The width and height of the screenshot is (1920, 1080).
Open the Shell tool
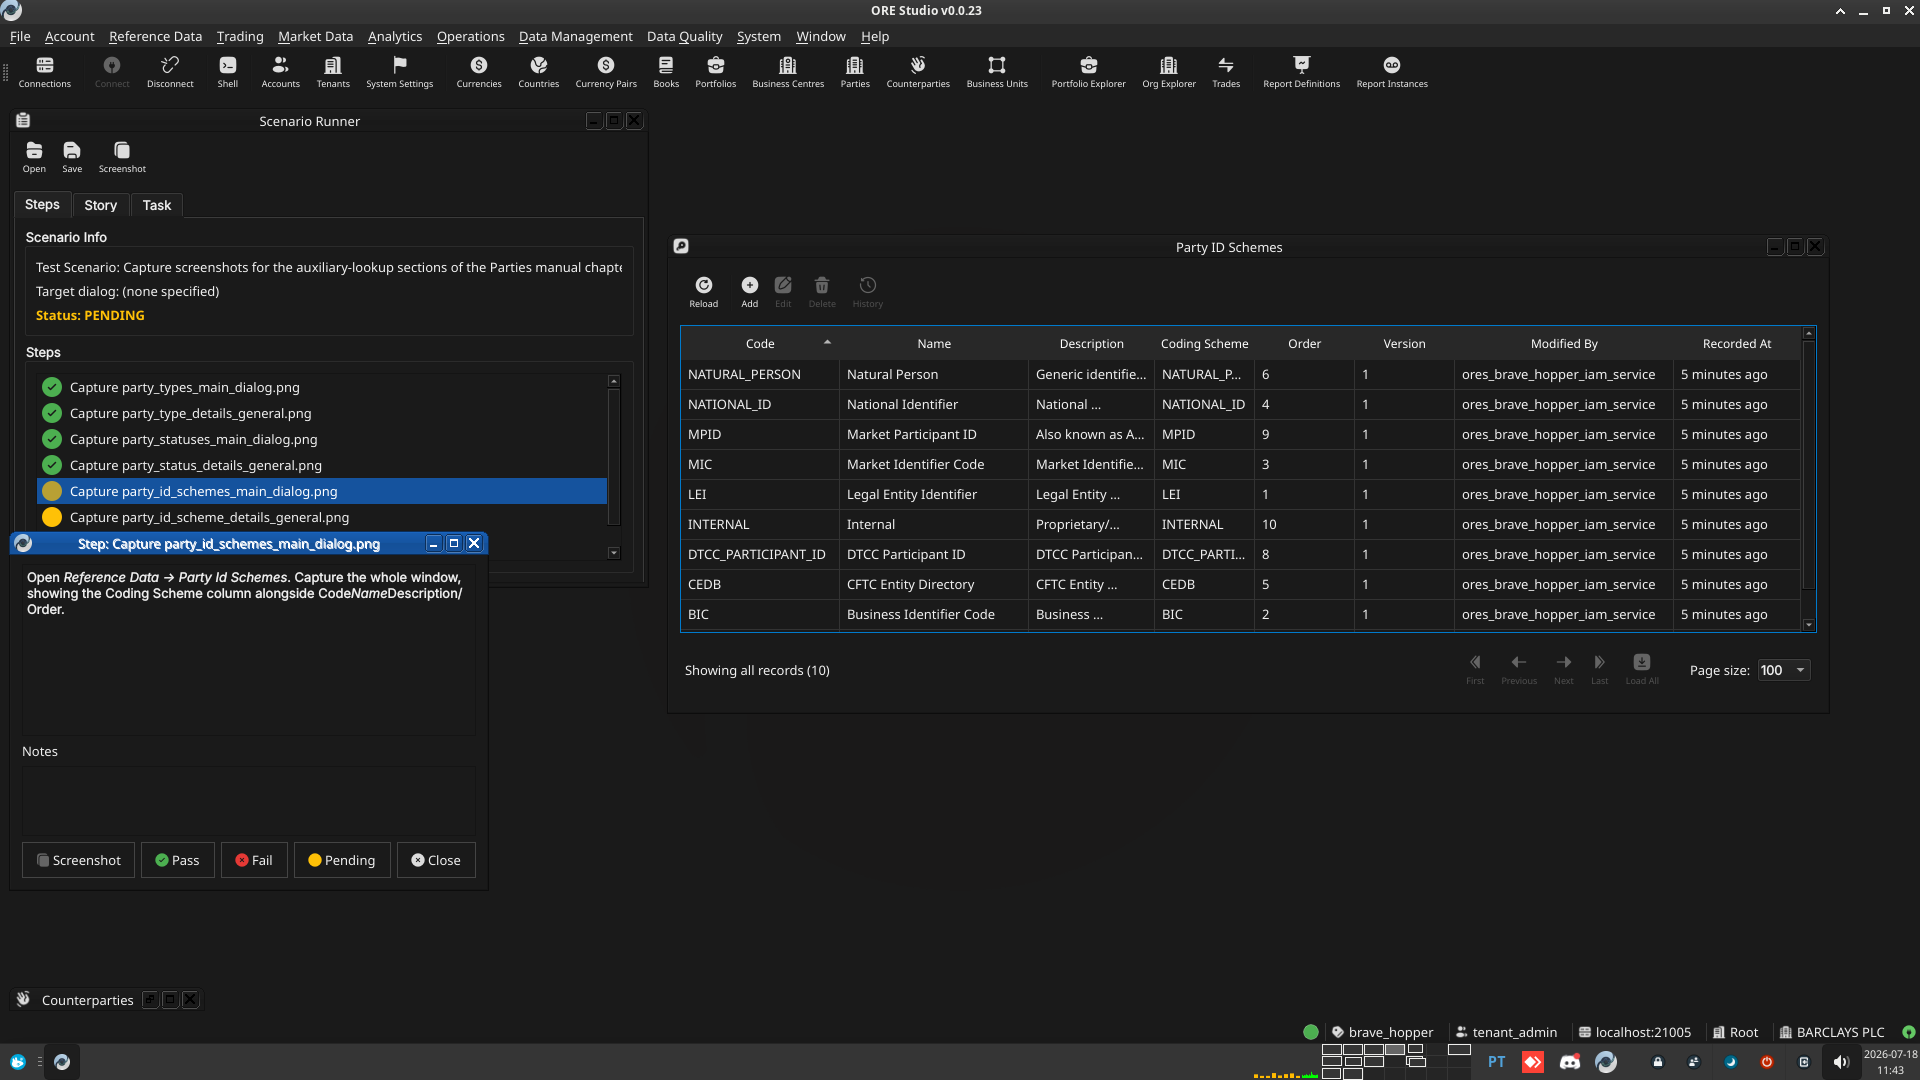[228, 72]
